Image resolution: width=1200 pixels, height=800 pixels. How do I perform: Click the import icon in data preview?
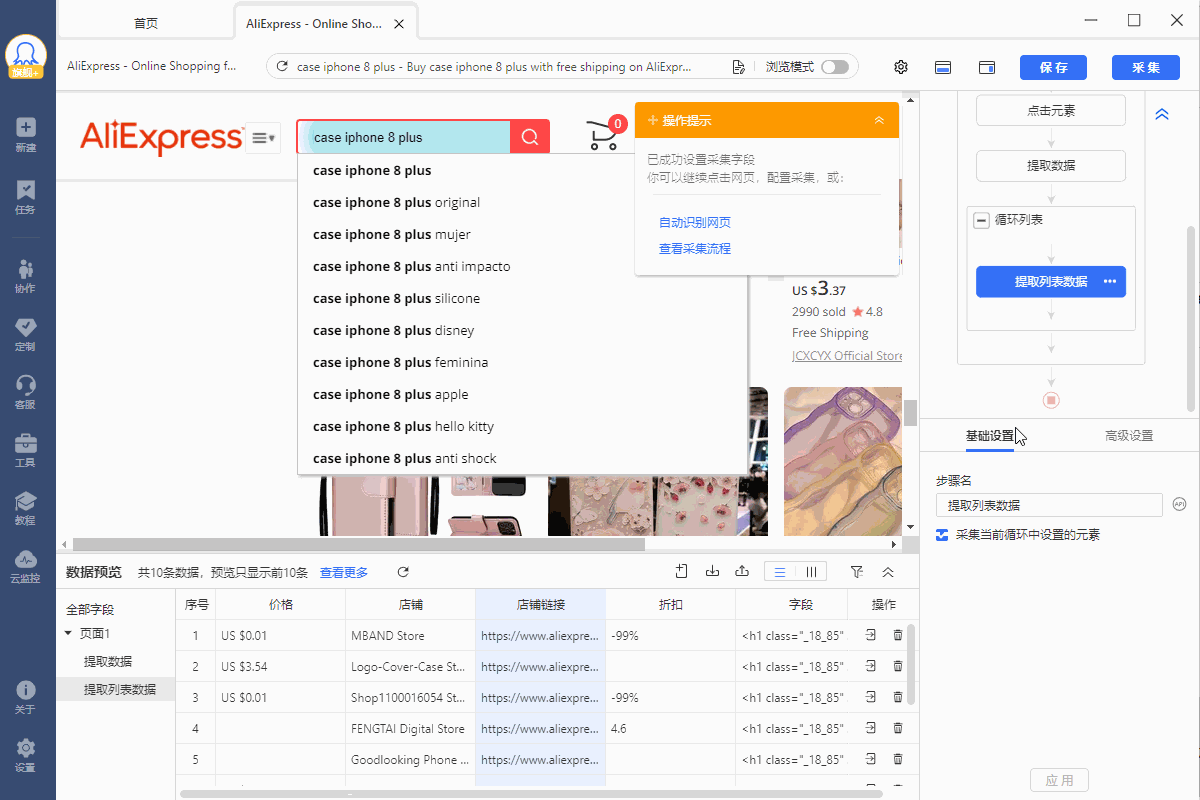(712, 571)
